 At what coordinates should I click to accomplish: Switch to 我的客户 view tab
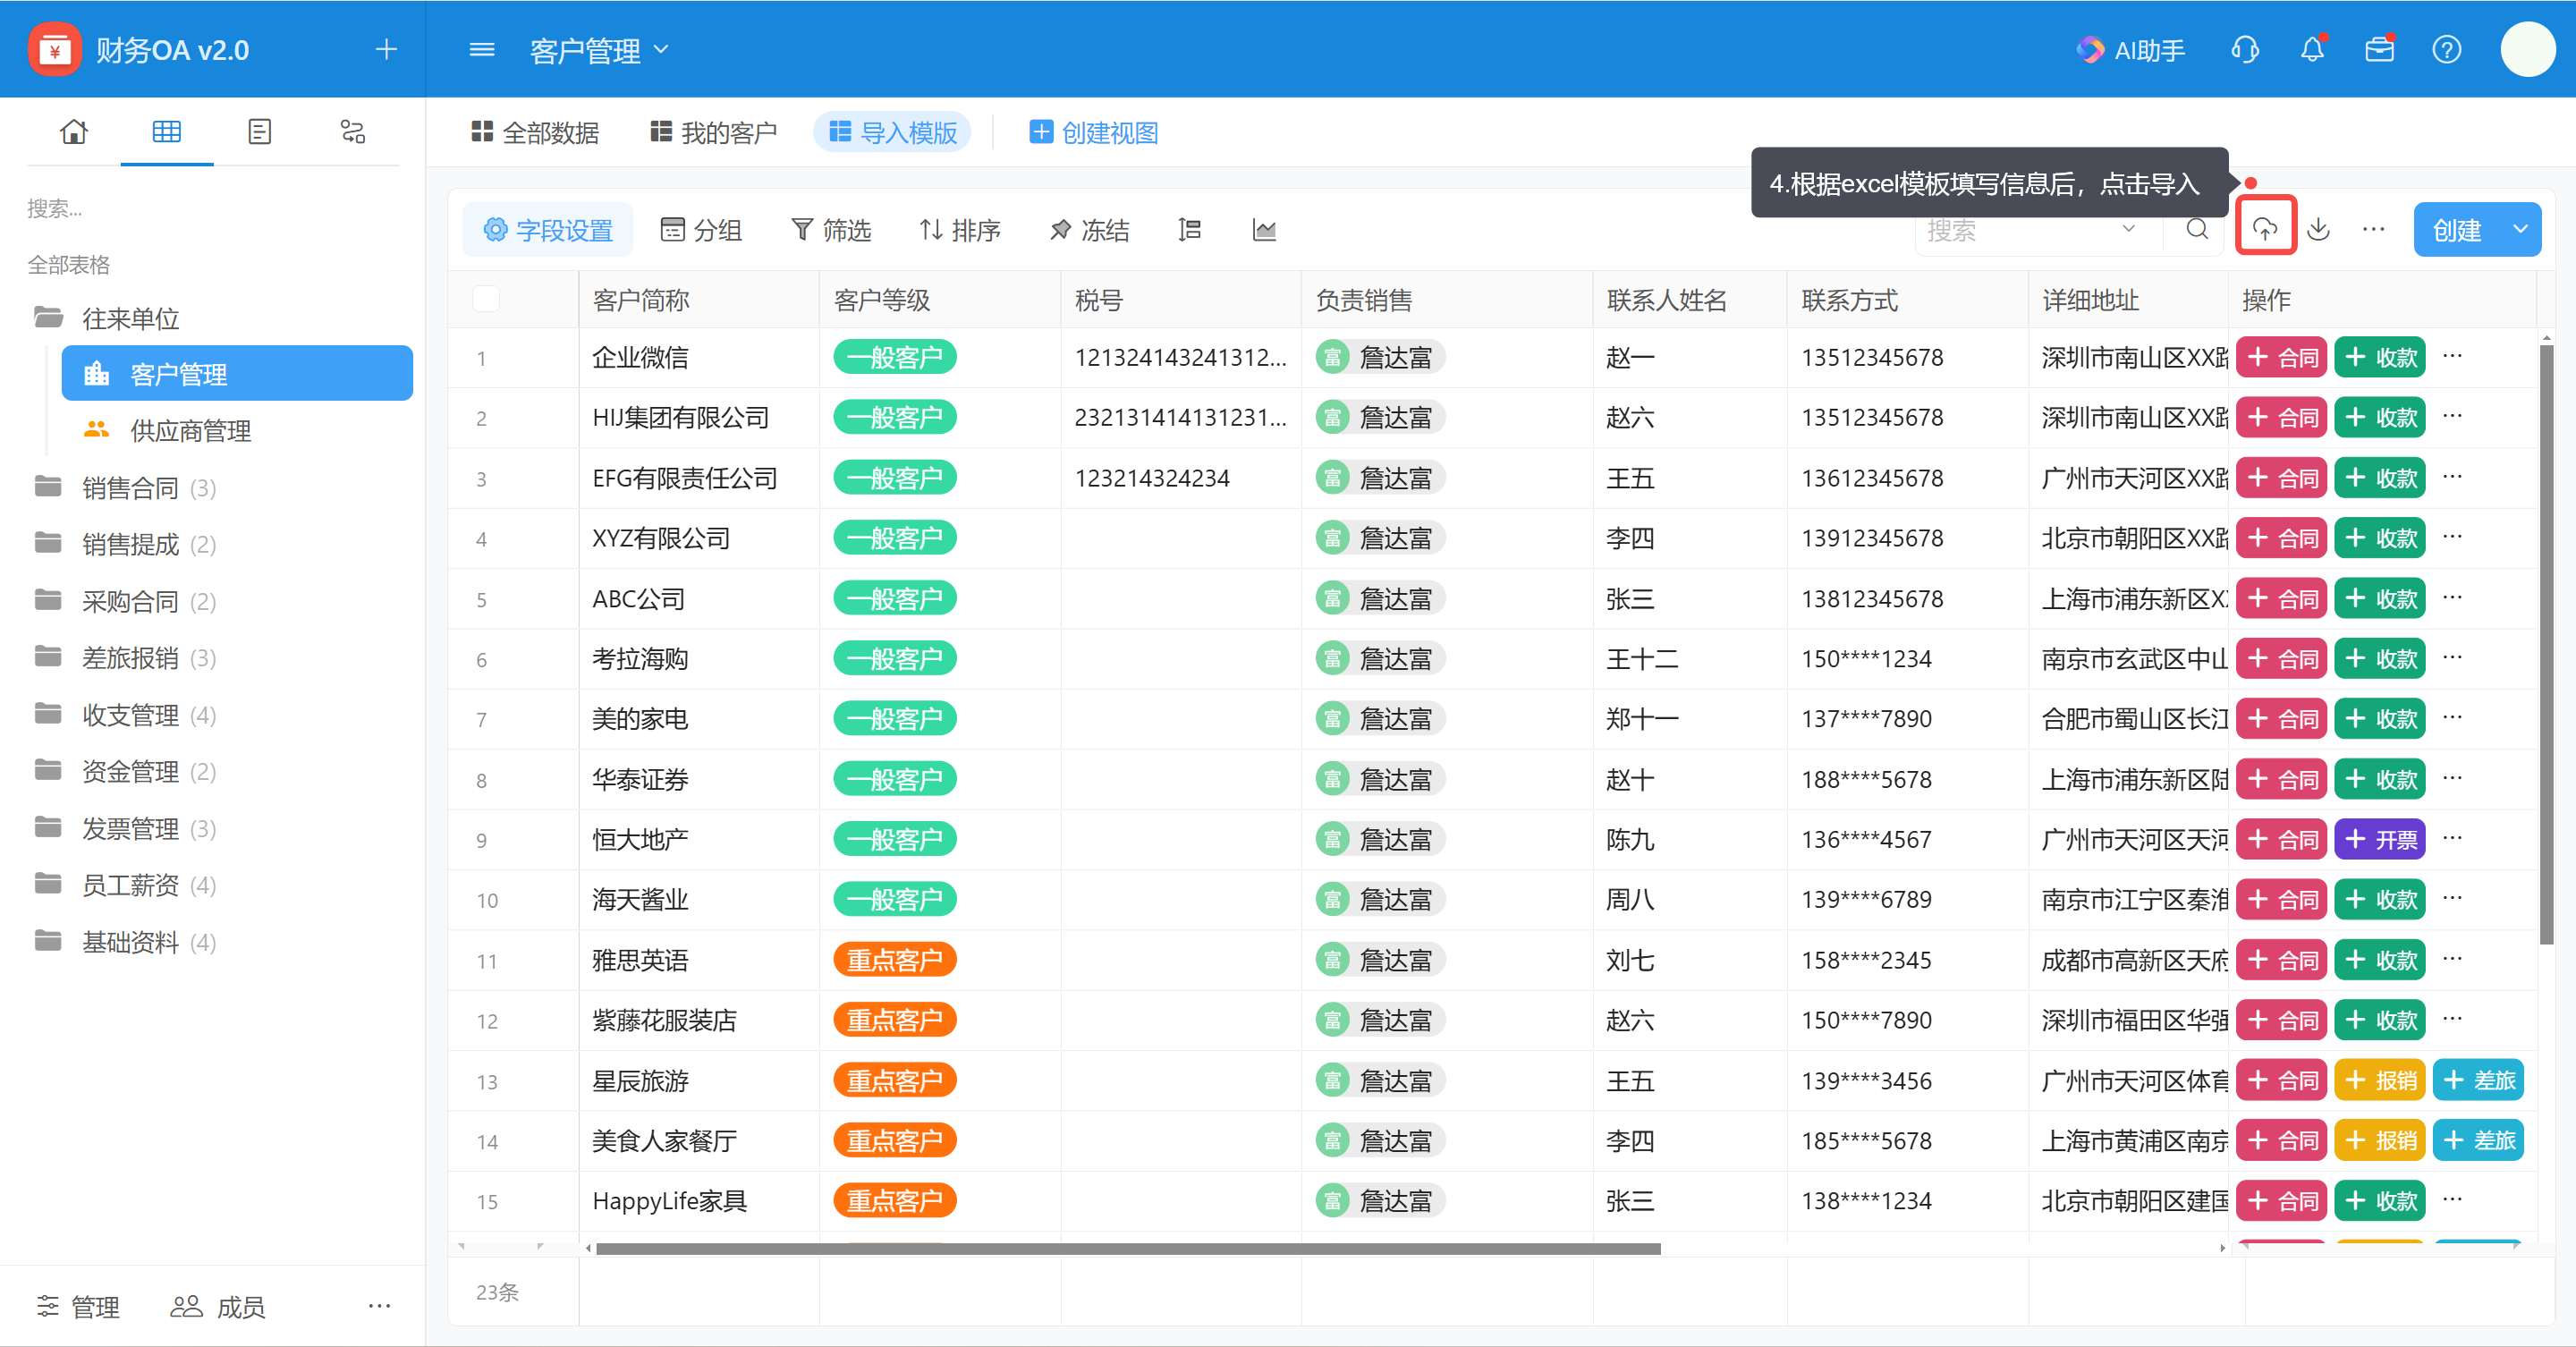pos(713,132)
